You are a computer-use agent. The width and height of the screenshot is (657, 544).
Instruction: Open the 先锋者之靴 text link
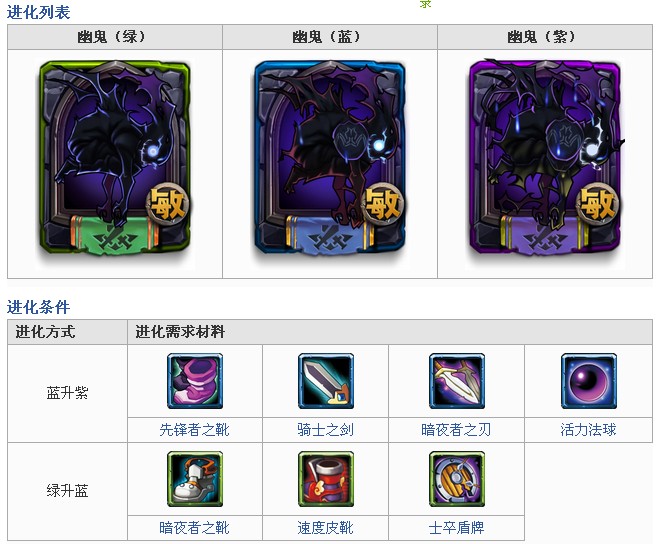[x=194, y=430]
